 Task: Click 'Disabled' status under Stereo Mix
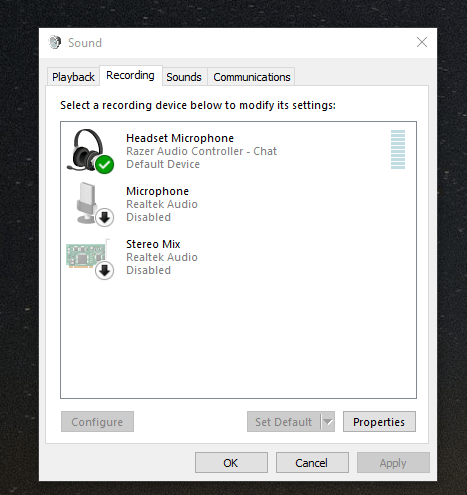tap(148, 270)
